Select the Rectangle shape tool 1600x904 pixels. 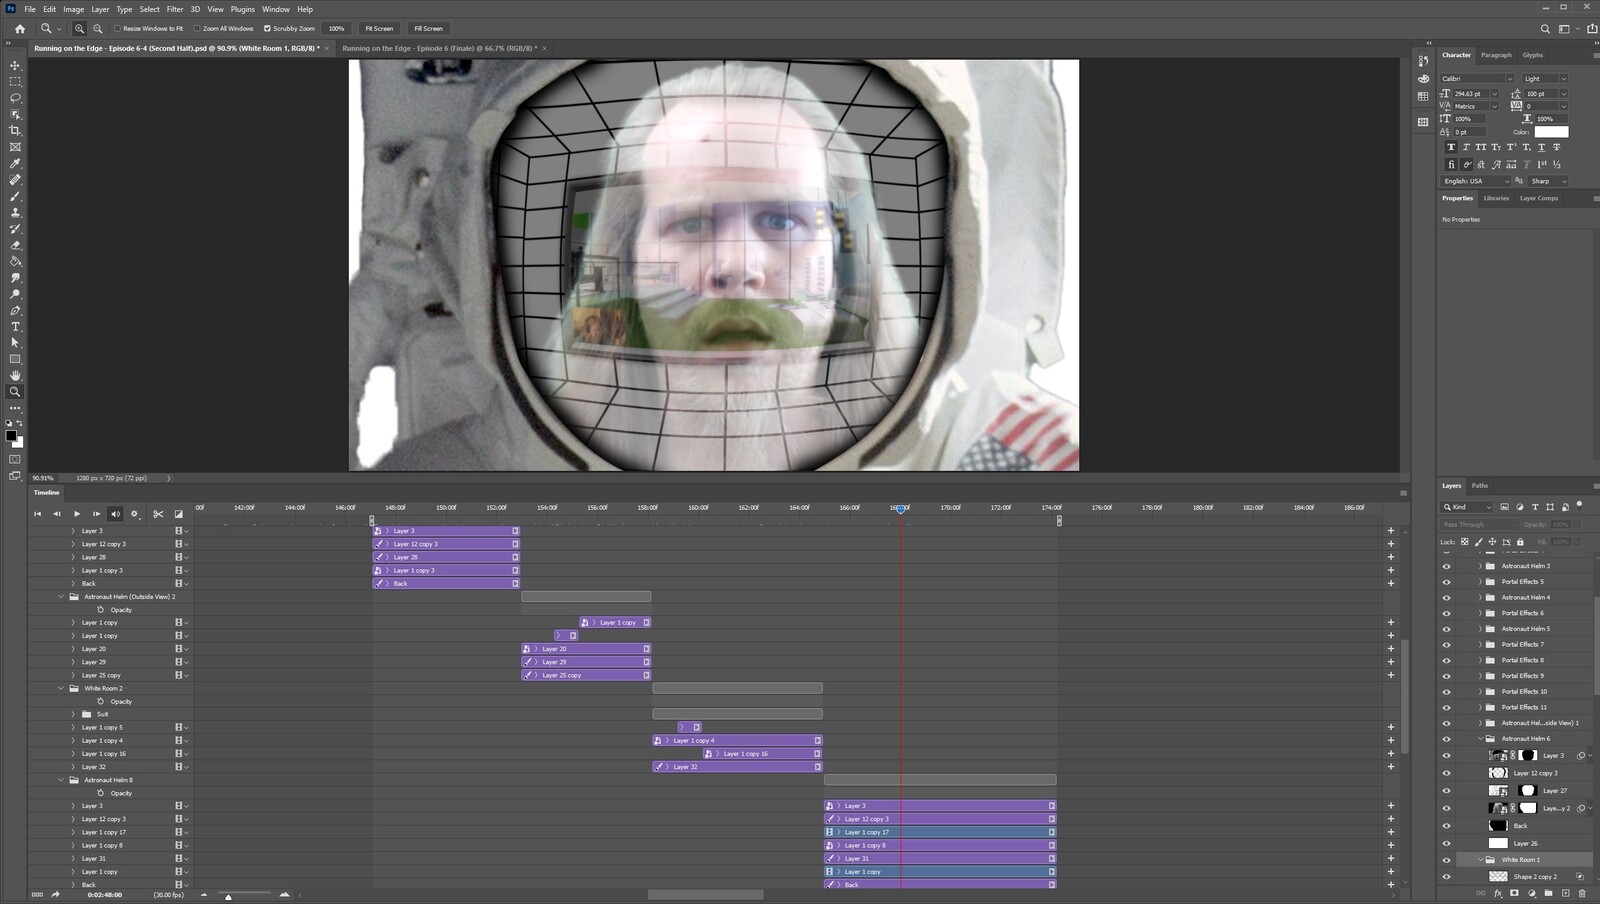point(15,359)
